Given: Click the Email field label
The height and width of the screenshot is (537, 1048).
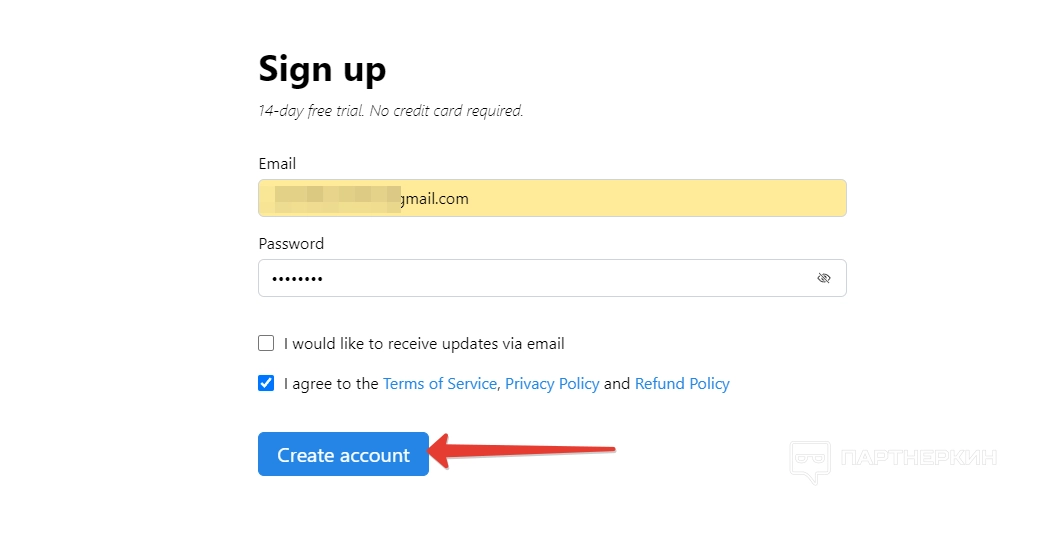Looking at the screenshot, I should 277,163.
